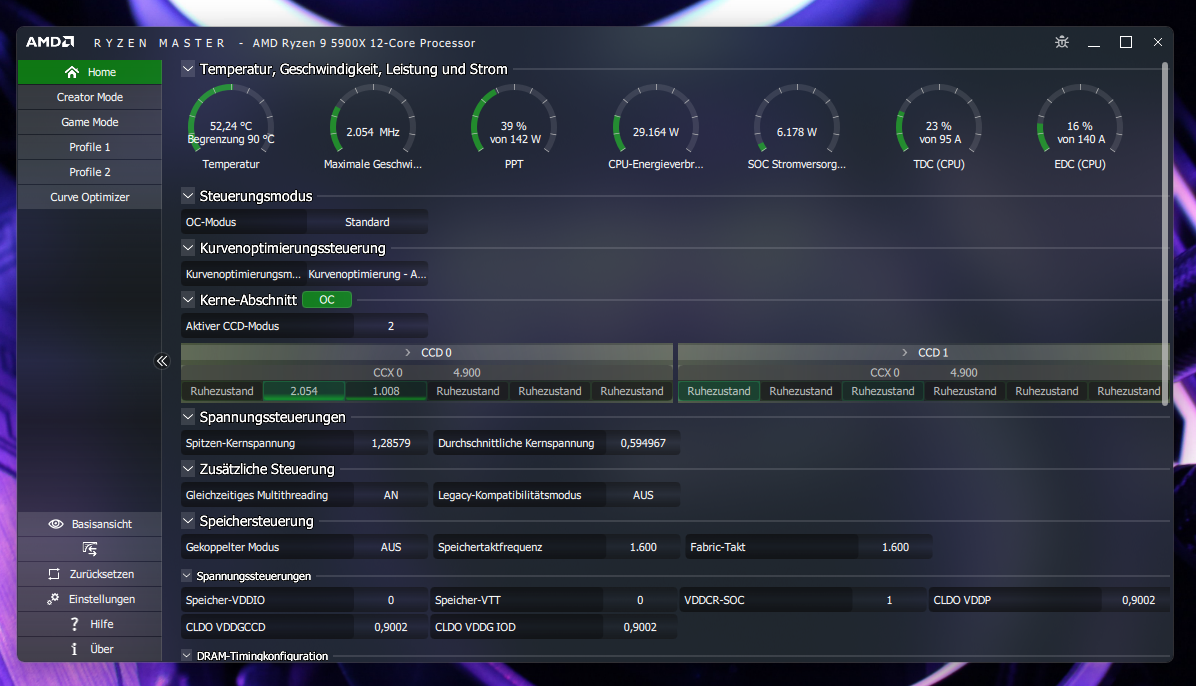Screen dimensions: 1196x686
Task: Click Gleichzeitiges Multithreading AN value
Action: (391, 495)
